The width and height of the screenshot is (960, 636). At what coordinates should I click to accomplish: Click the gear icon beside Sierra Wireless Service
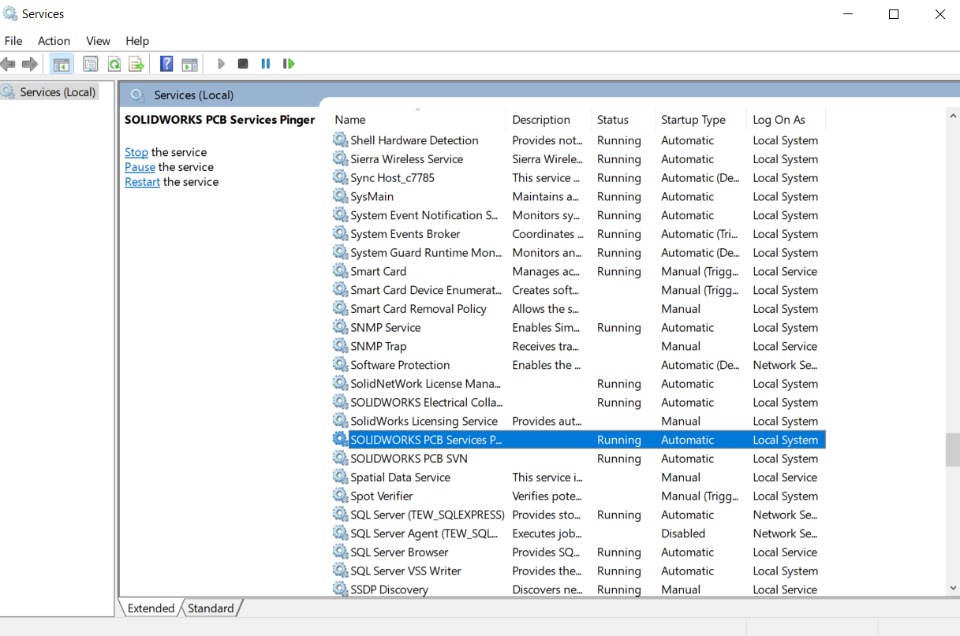(x=340, y=159)
